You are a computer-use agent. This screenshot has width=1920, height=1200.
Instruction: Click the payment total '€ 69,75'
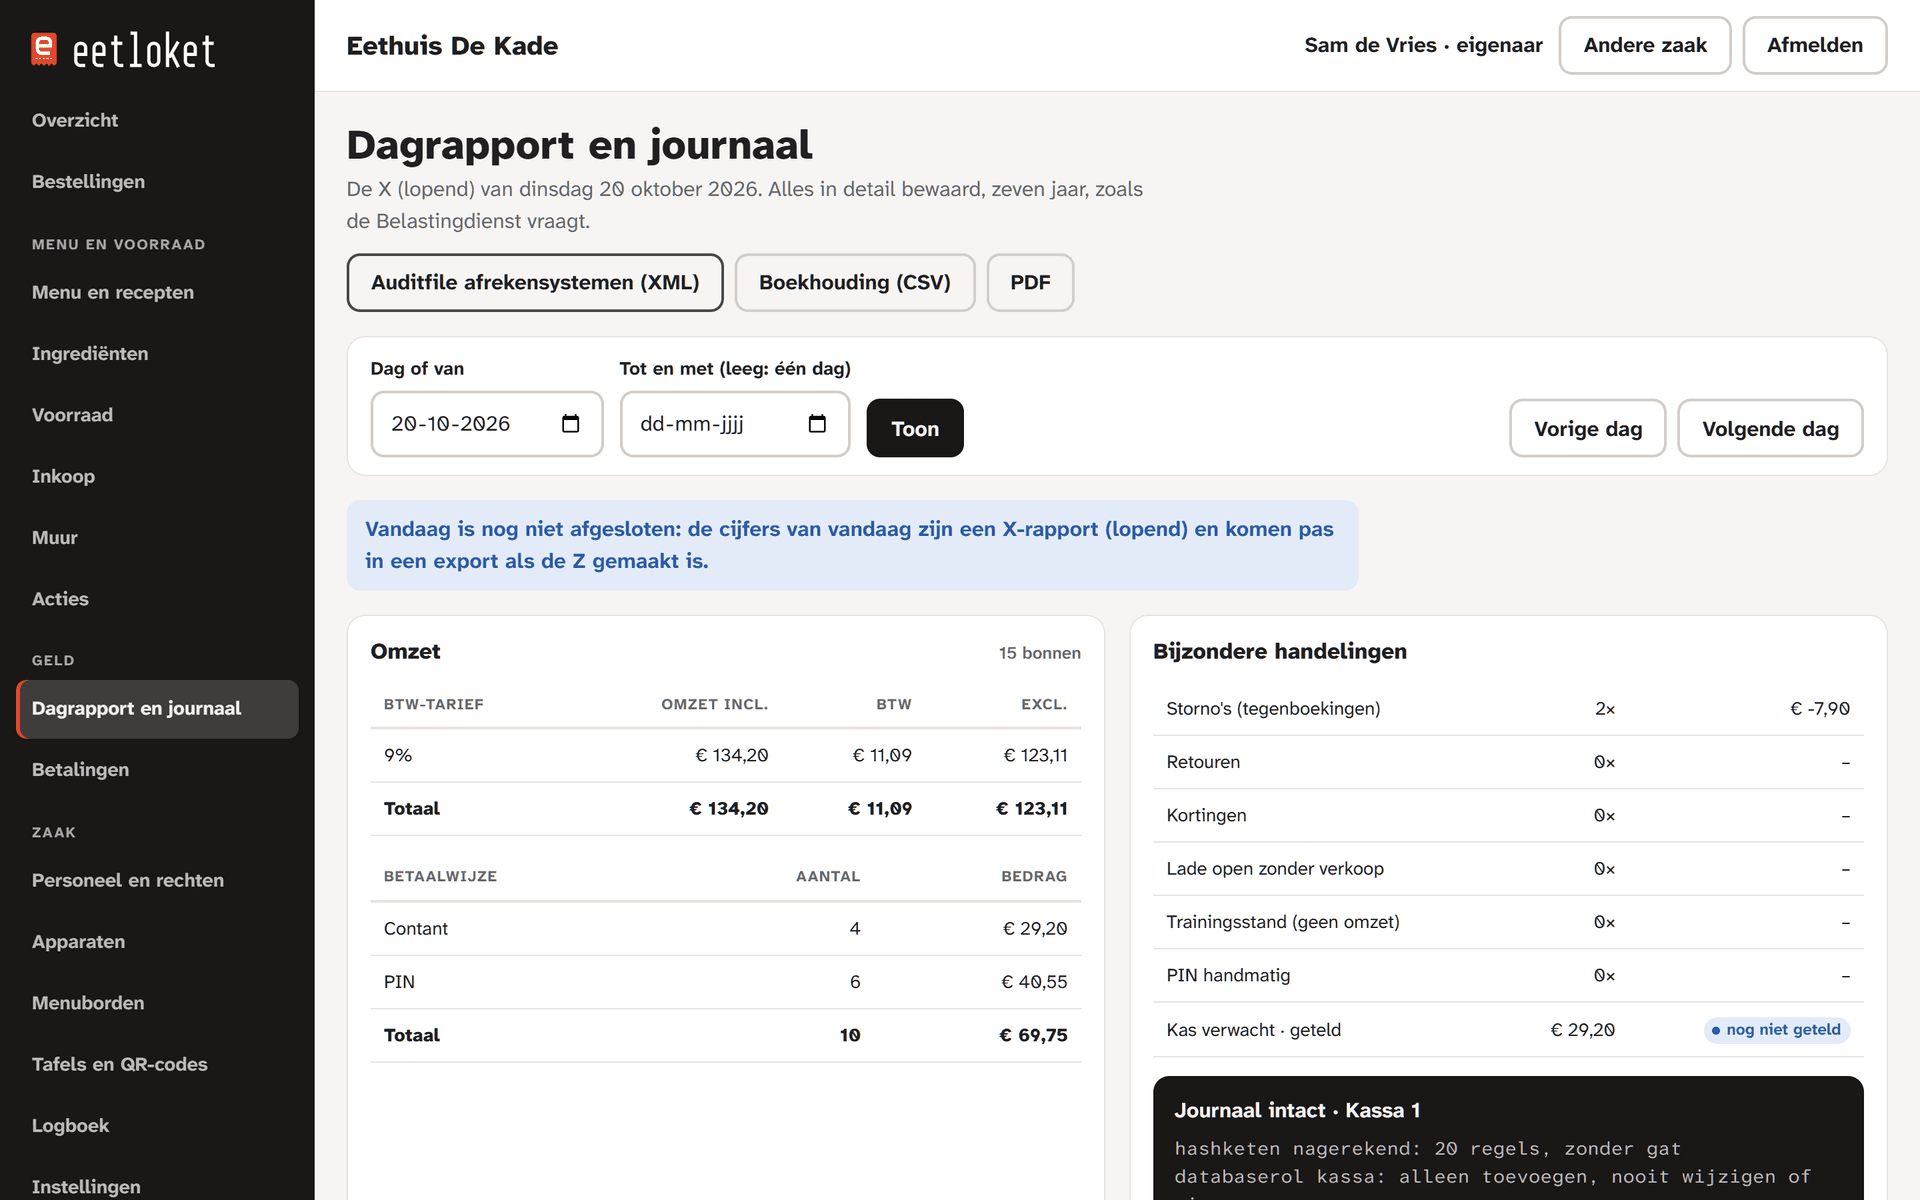pos(1033,1036)
